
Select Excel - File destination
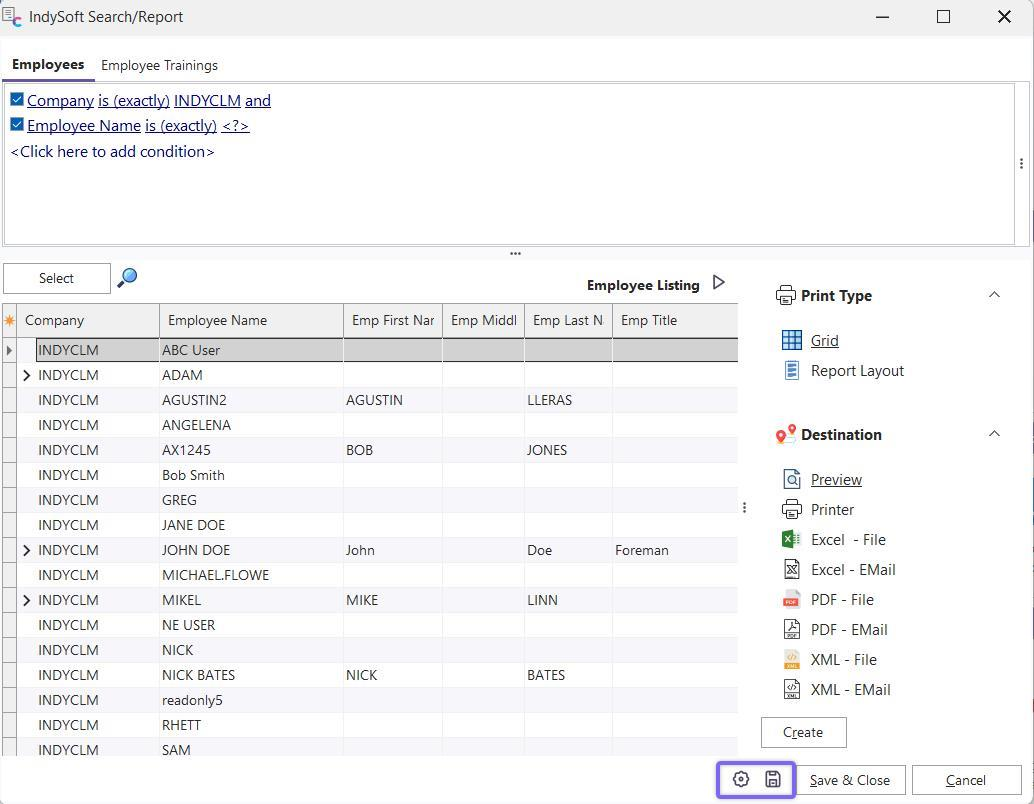tap(847, 540)
